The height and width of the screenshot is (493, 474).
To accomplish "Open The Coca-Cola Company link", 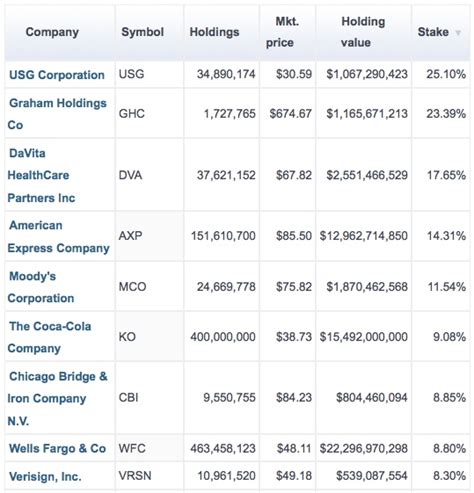I will pyautogui.click(x=49, y=337).
